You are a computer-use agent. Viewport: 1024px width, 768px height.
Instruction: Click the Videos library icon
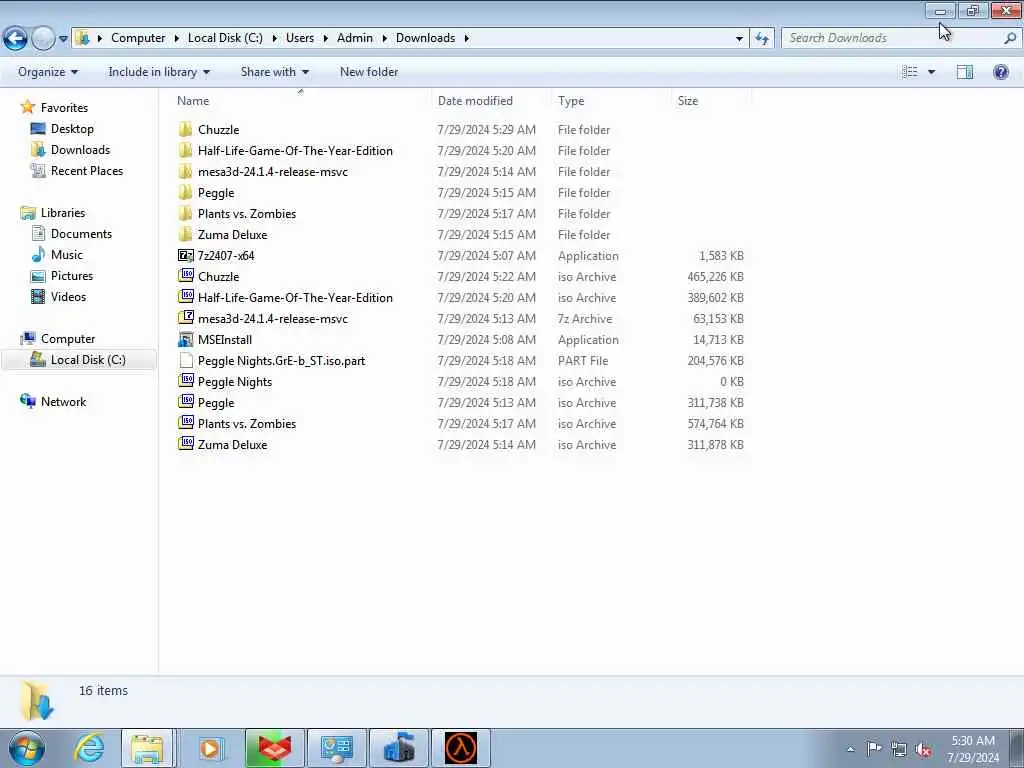click(x=39, y=296)
